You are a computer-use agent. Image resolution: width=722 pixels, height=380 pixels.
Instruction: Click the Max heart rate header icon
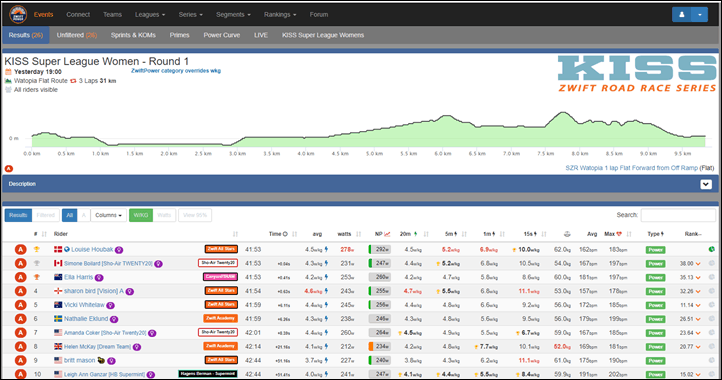619,234
